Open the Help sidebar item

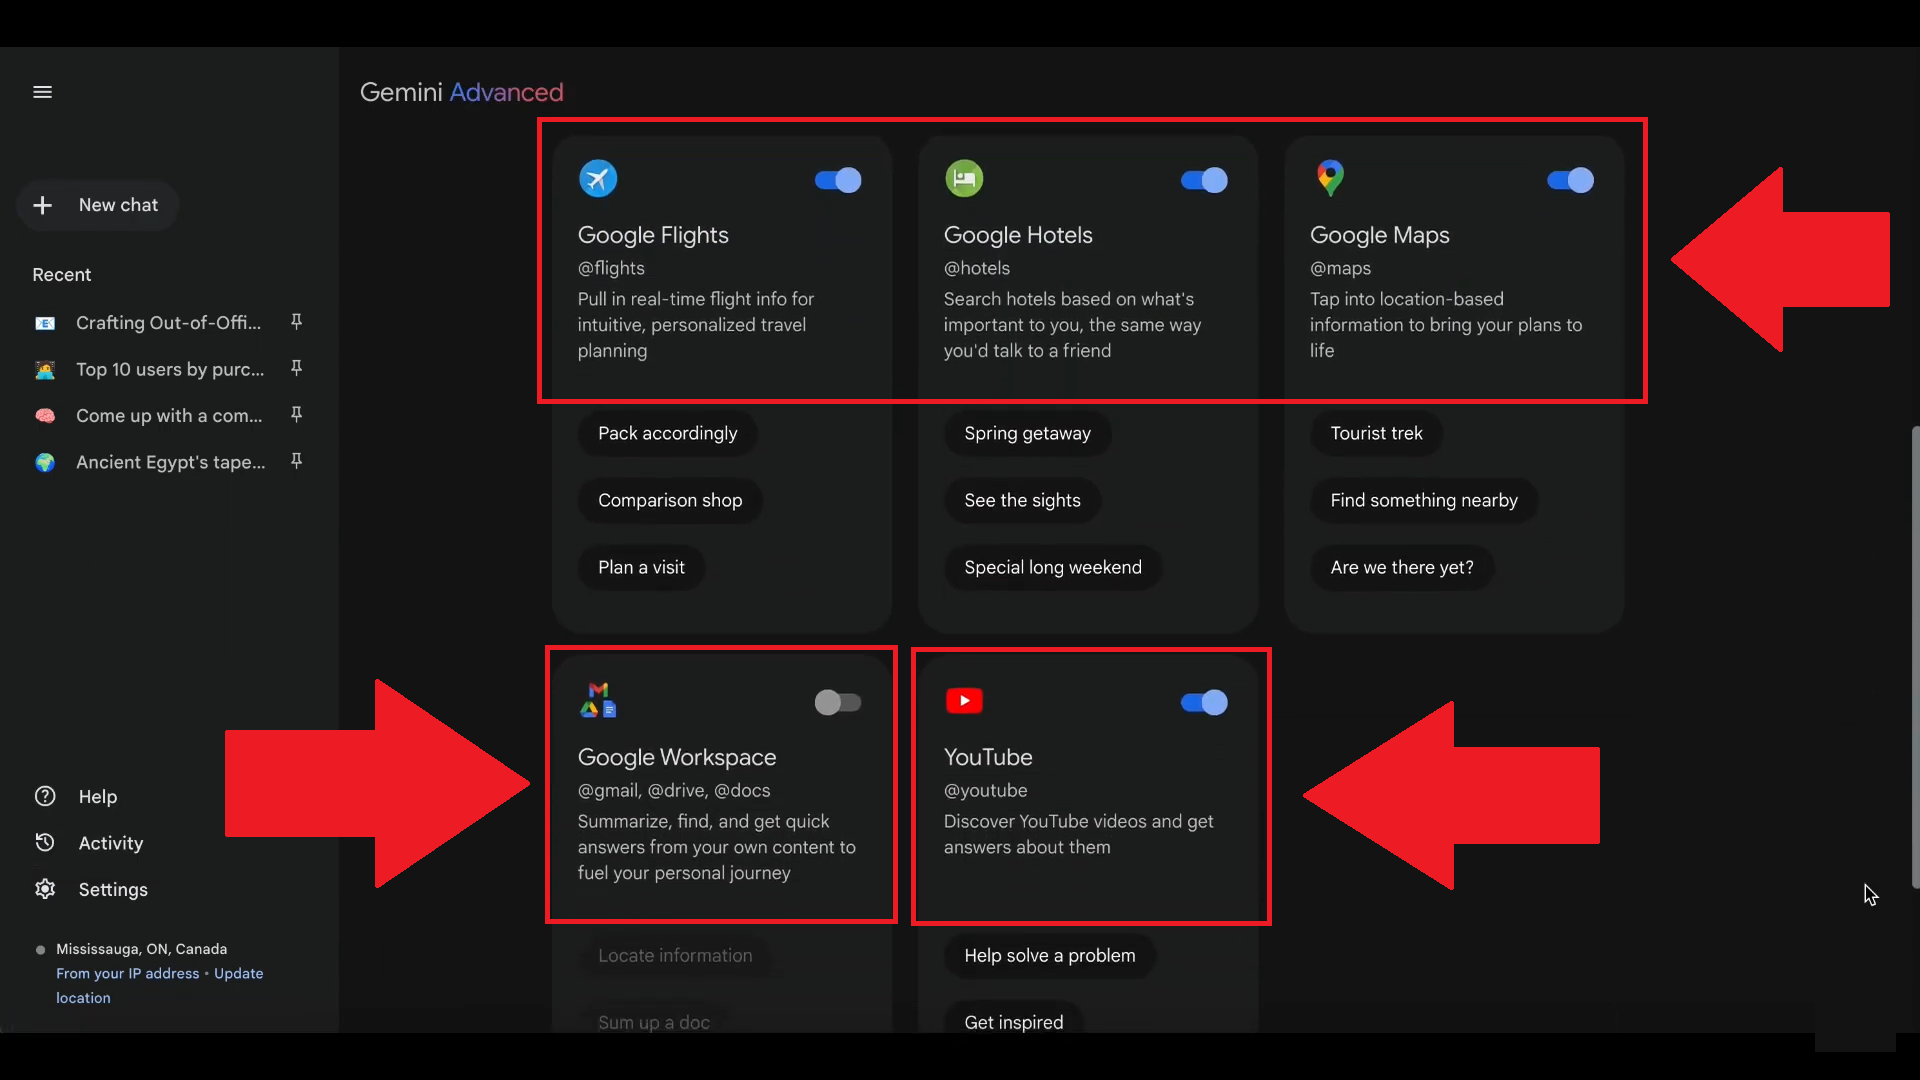[x=97, y=796]
